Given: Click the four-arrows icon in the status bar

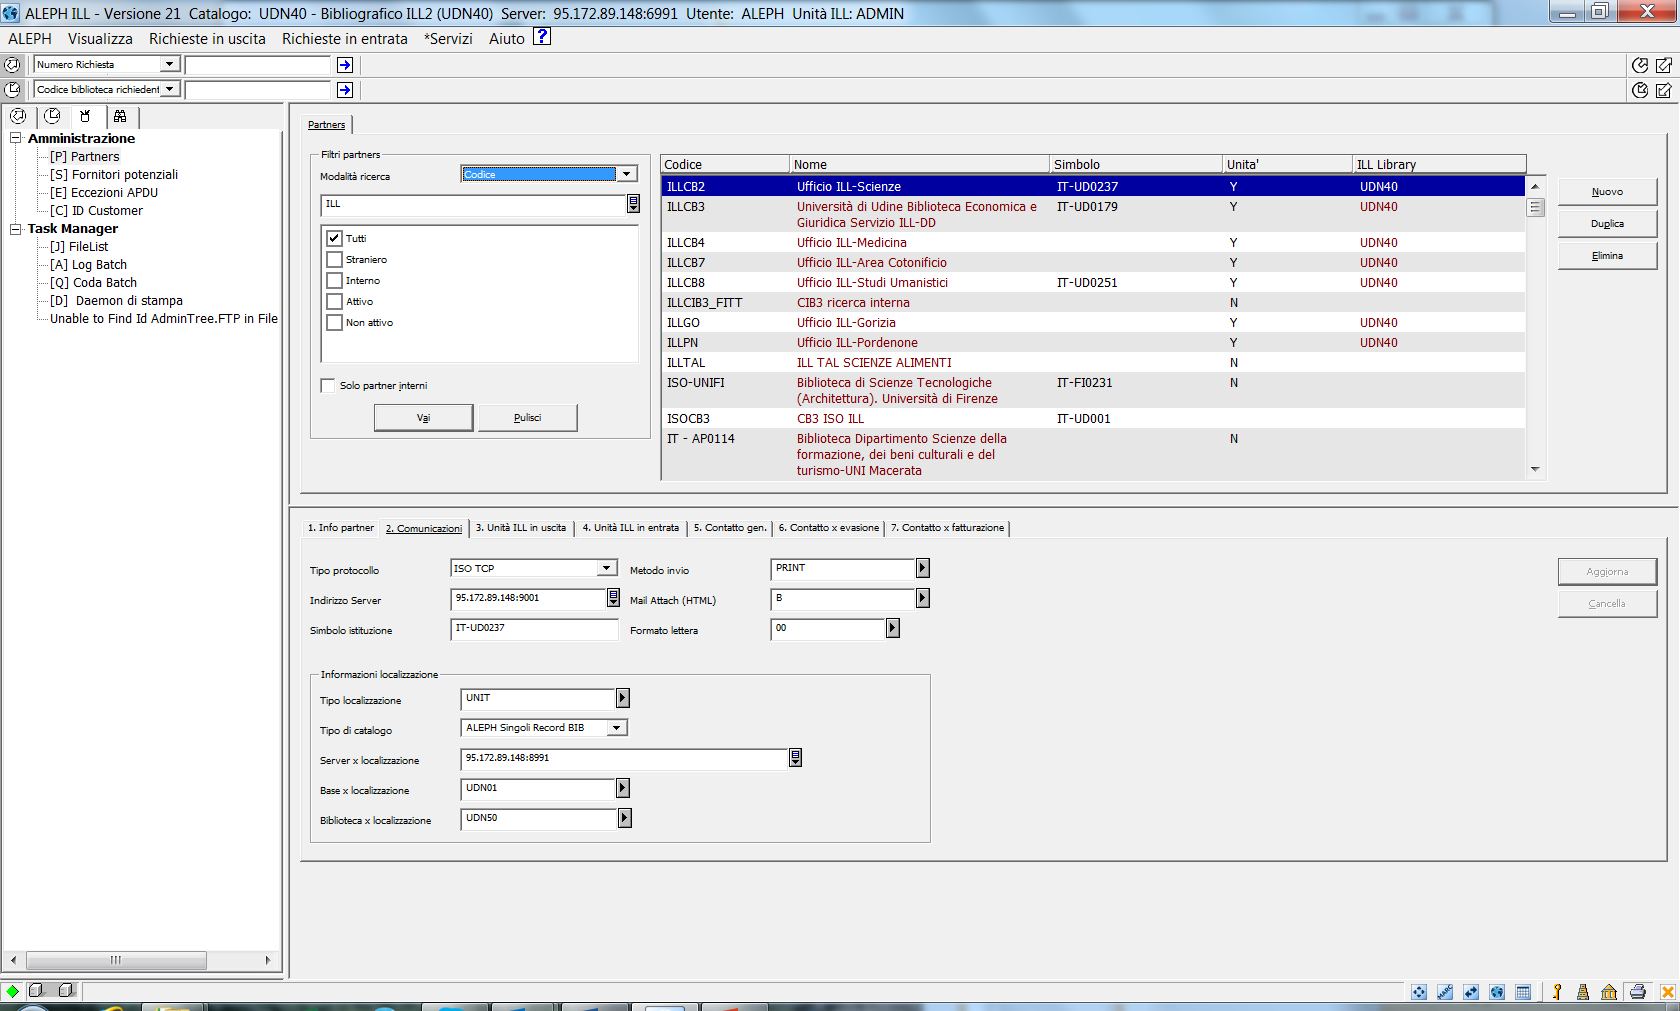Looking at the screenshot, I should coord(1419,992).
